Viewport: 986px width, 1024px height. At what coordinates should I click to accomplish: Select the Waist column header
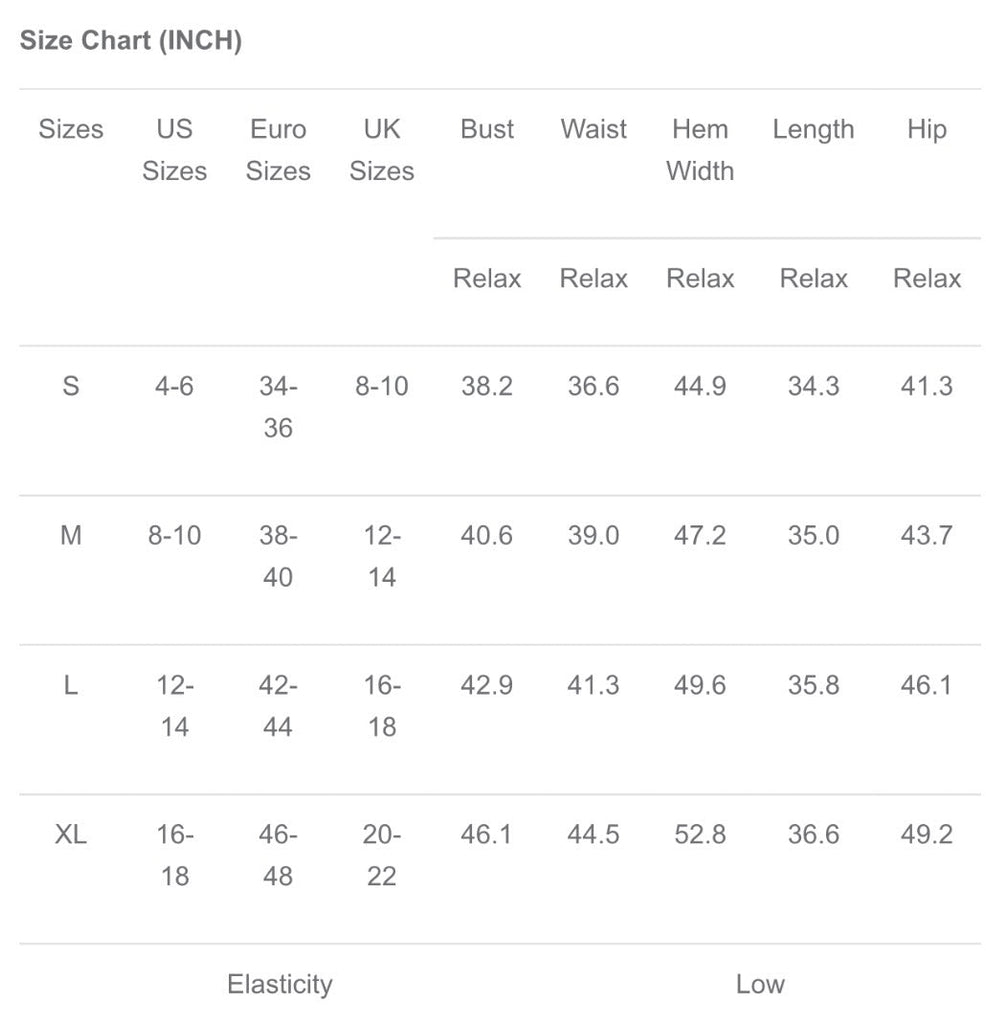pyautogui.click(x=593, y=129)
